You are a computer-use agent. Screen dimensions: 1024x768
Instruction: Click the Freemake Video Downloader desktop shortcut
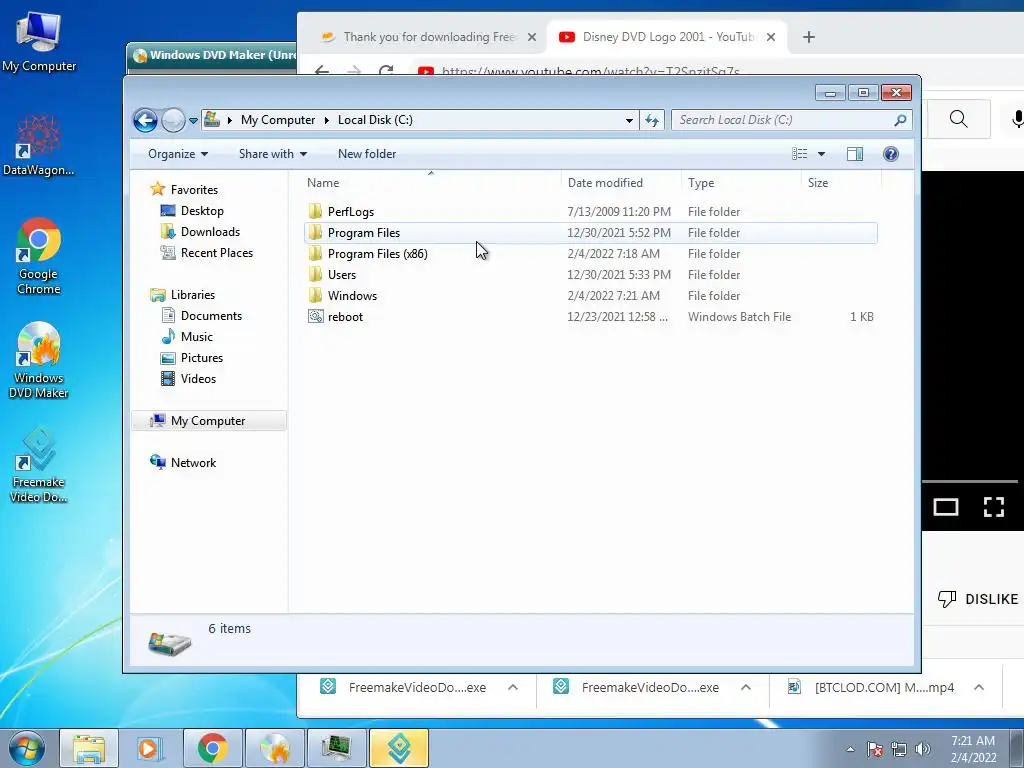(x=39, y=464)
